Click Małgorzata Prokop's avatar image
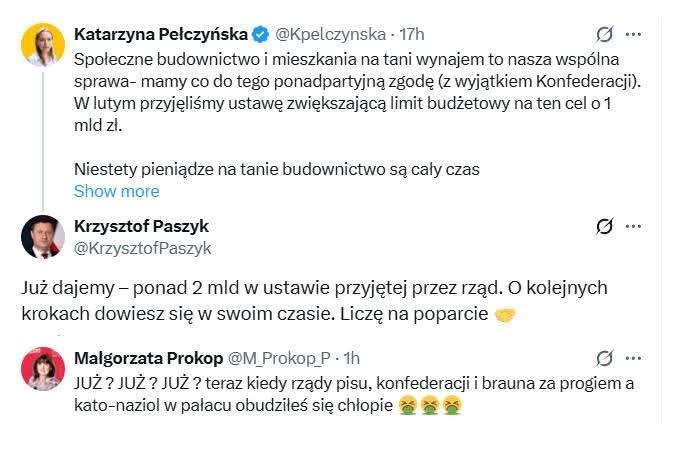 point(42,368)
